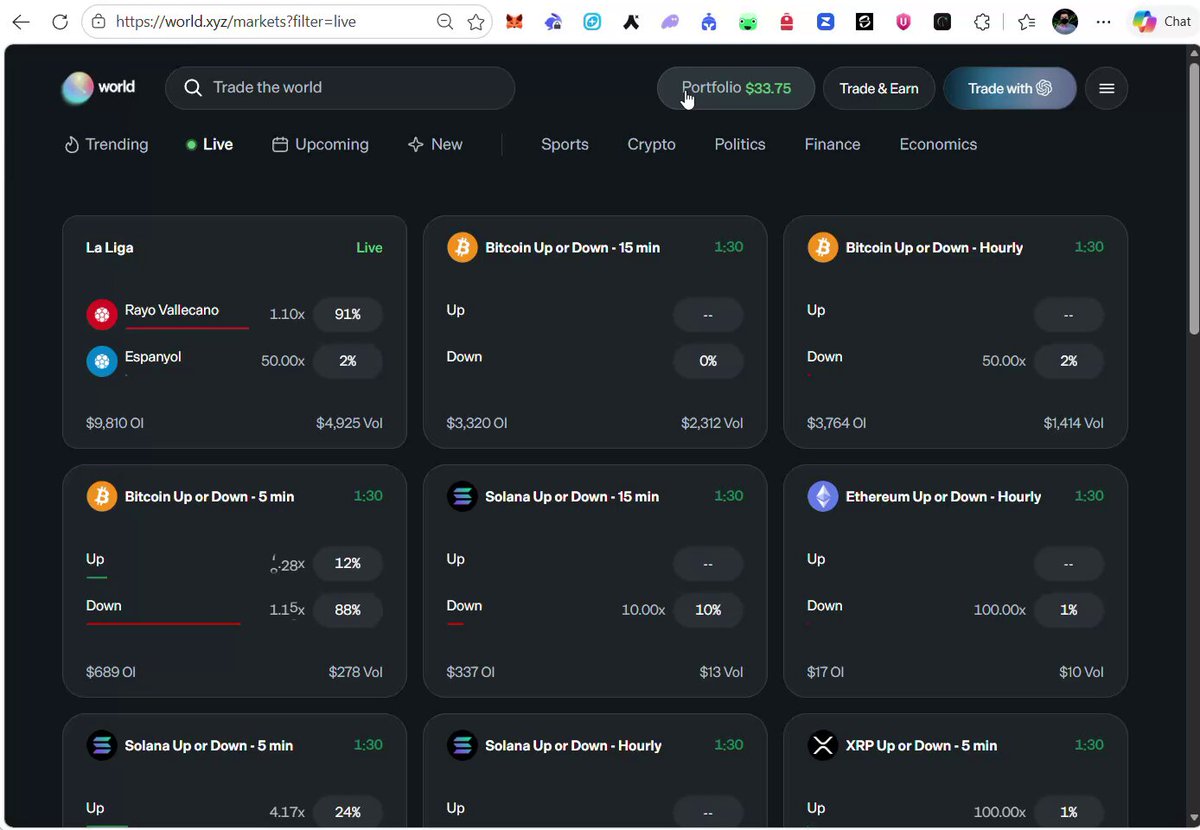The width and height of the screenshot is (1200, 830).
Task: Open the Finance category
Action: 832,144
